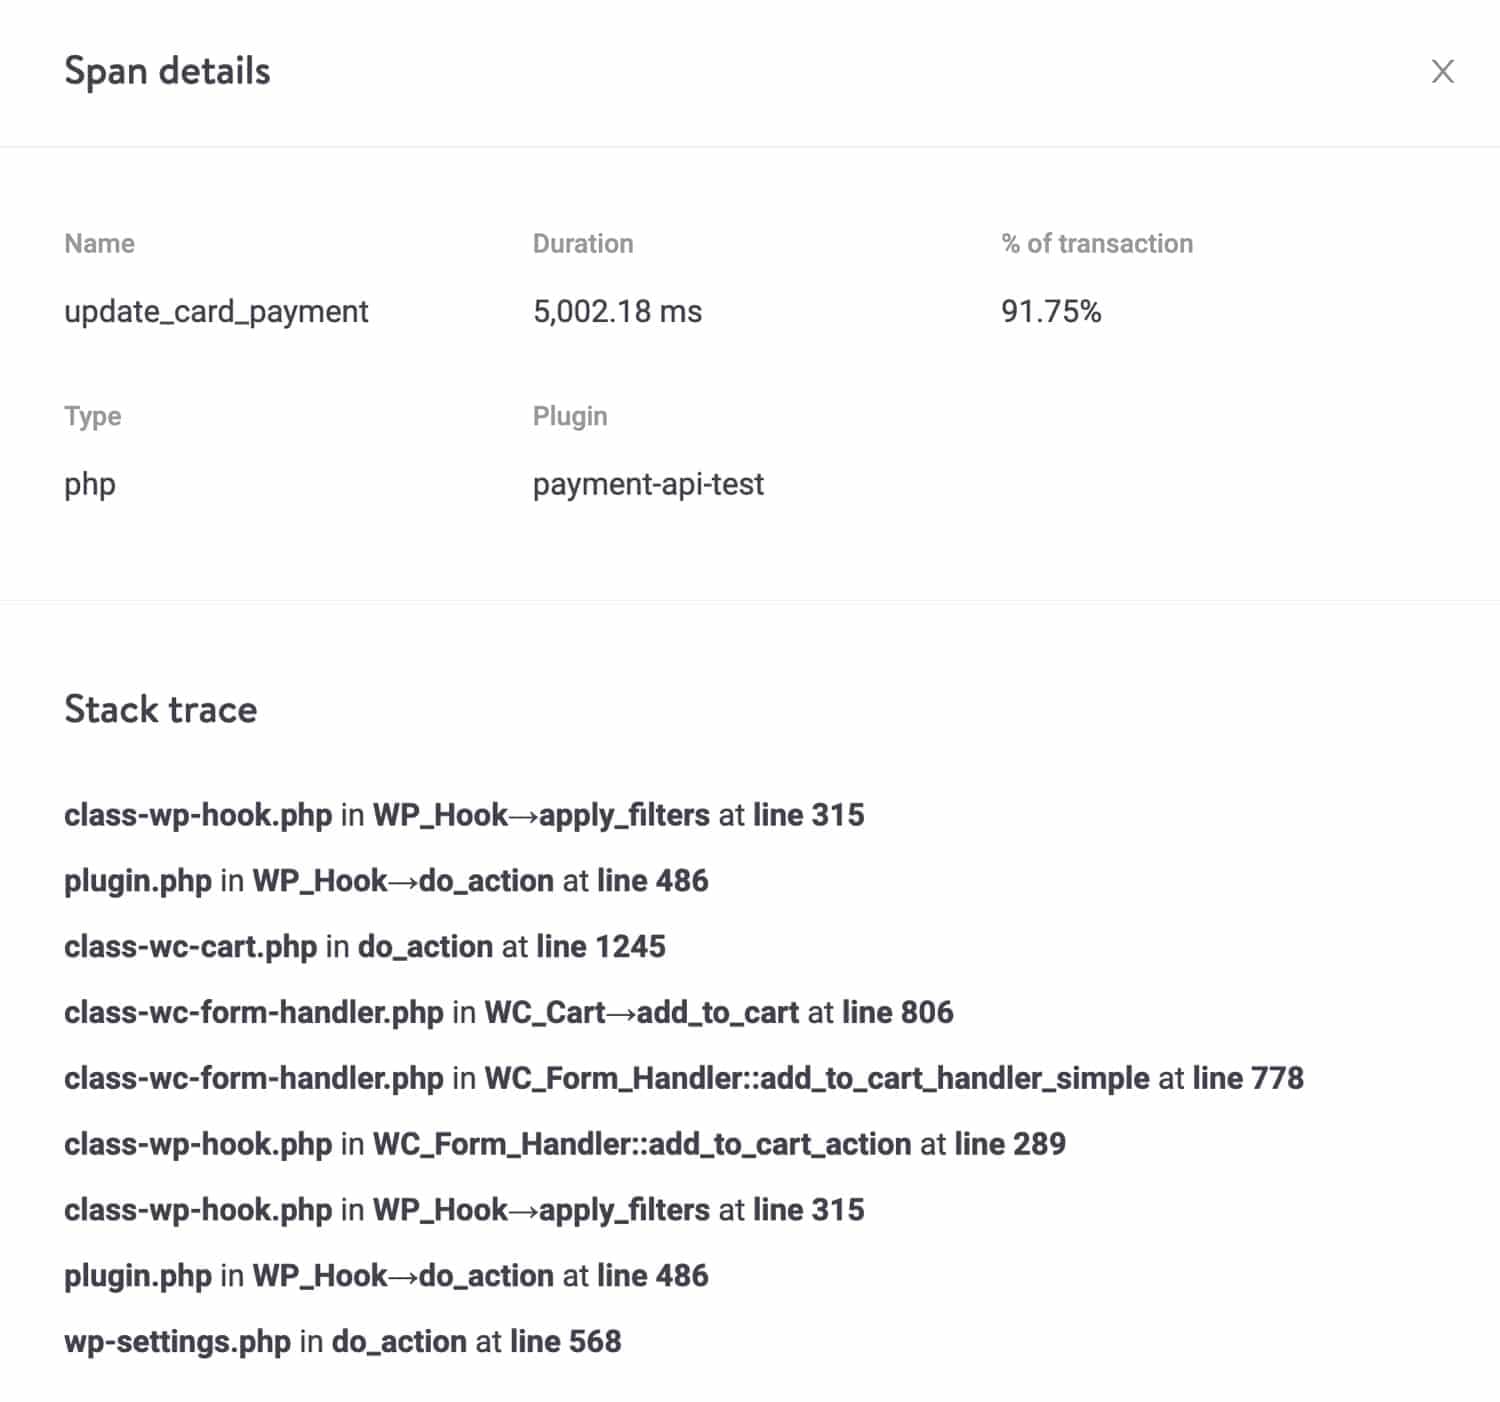Image resolution: width=1500 pixels, height=1402 pixels.
Task: Select the payment-api-test plugin name
Action: [x=648, y=484]
